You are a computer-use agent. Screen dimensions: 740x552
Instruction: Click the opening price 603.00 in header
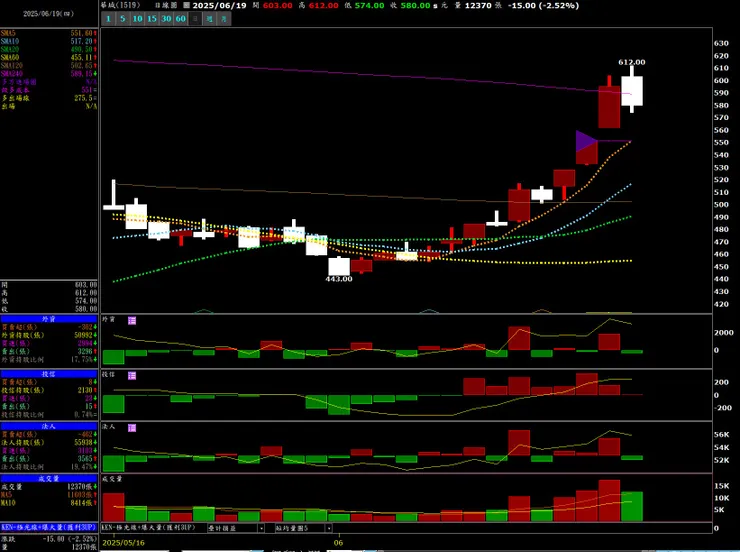point(278,5)
